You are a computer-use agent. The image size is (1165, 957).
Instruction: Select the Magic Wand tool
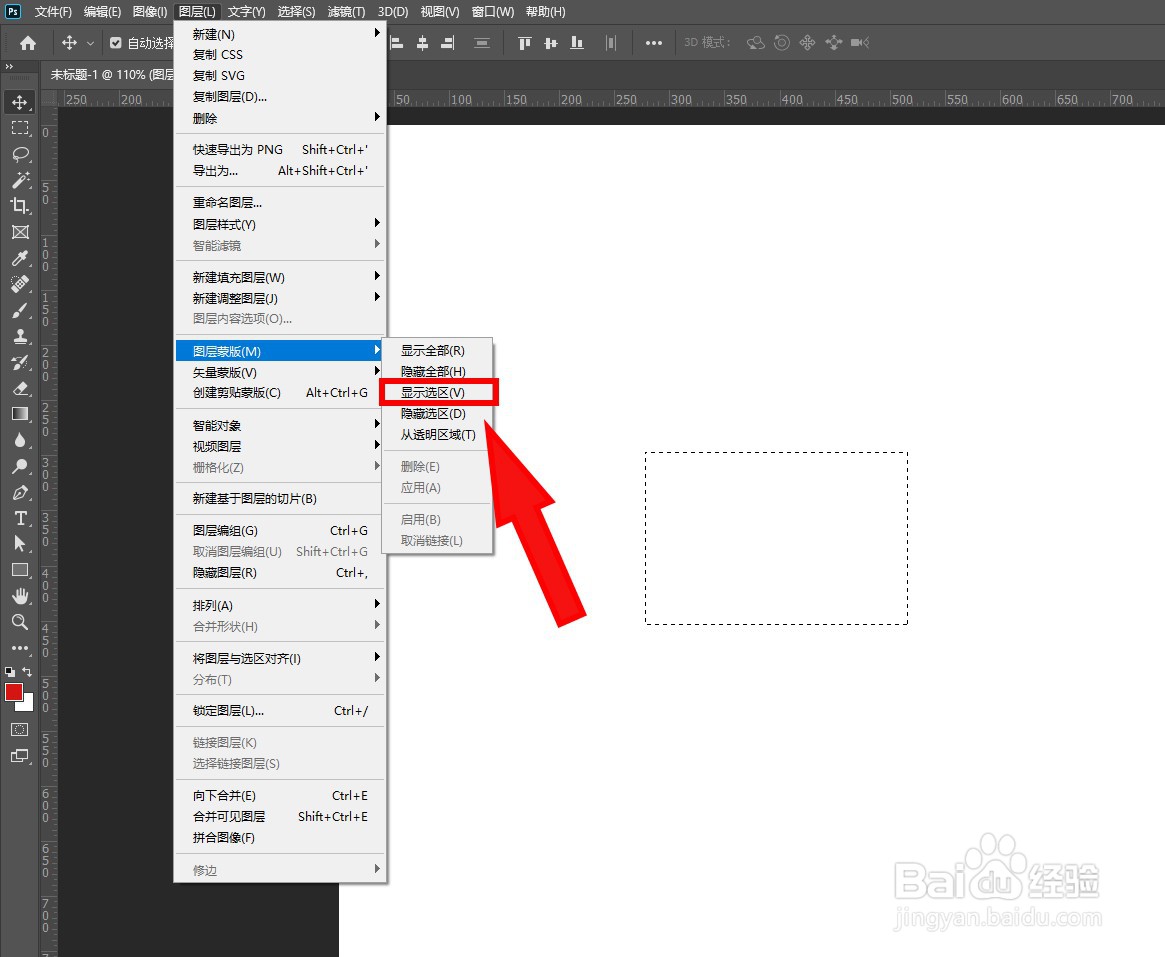[x=20, y=180]
